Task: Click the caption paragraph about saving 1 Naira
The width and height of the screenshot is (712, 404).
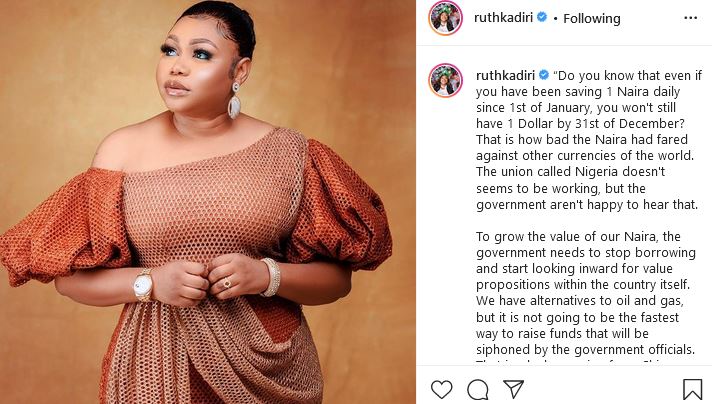Action: coord(588,140)
